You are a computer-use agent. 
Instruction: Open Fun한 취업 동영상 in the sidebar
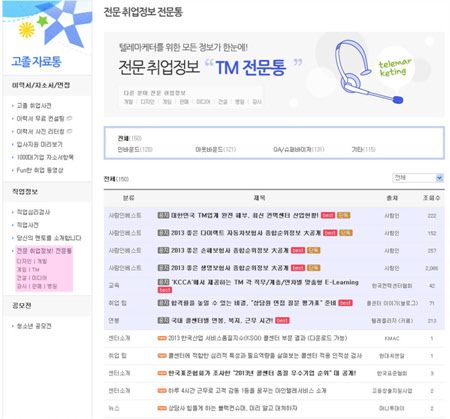[40, 170]
